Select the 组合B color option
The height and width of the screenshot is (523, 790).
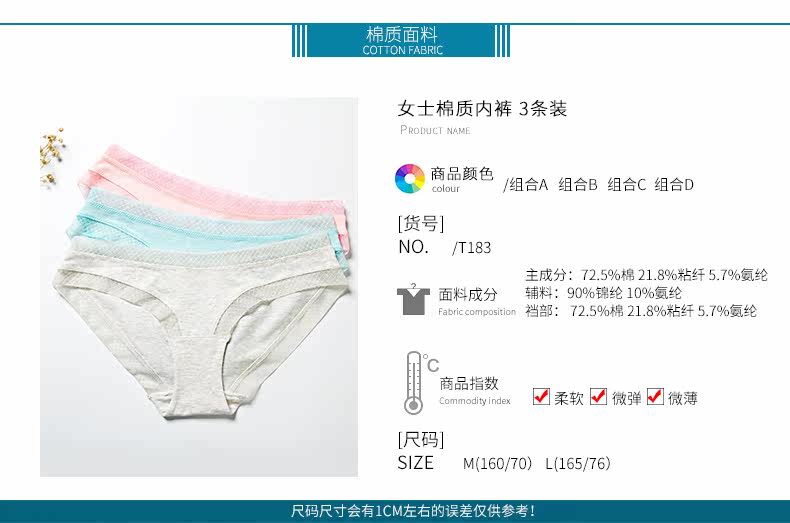577,185
